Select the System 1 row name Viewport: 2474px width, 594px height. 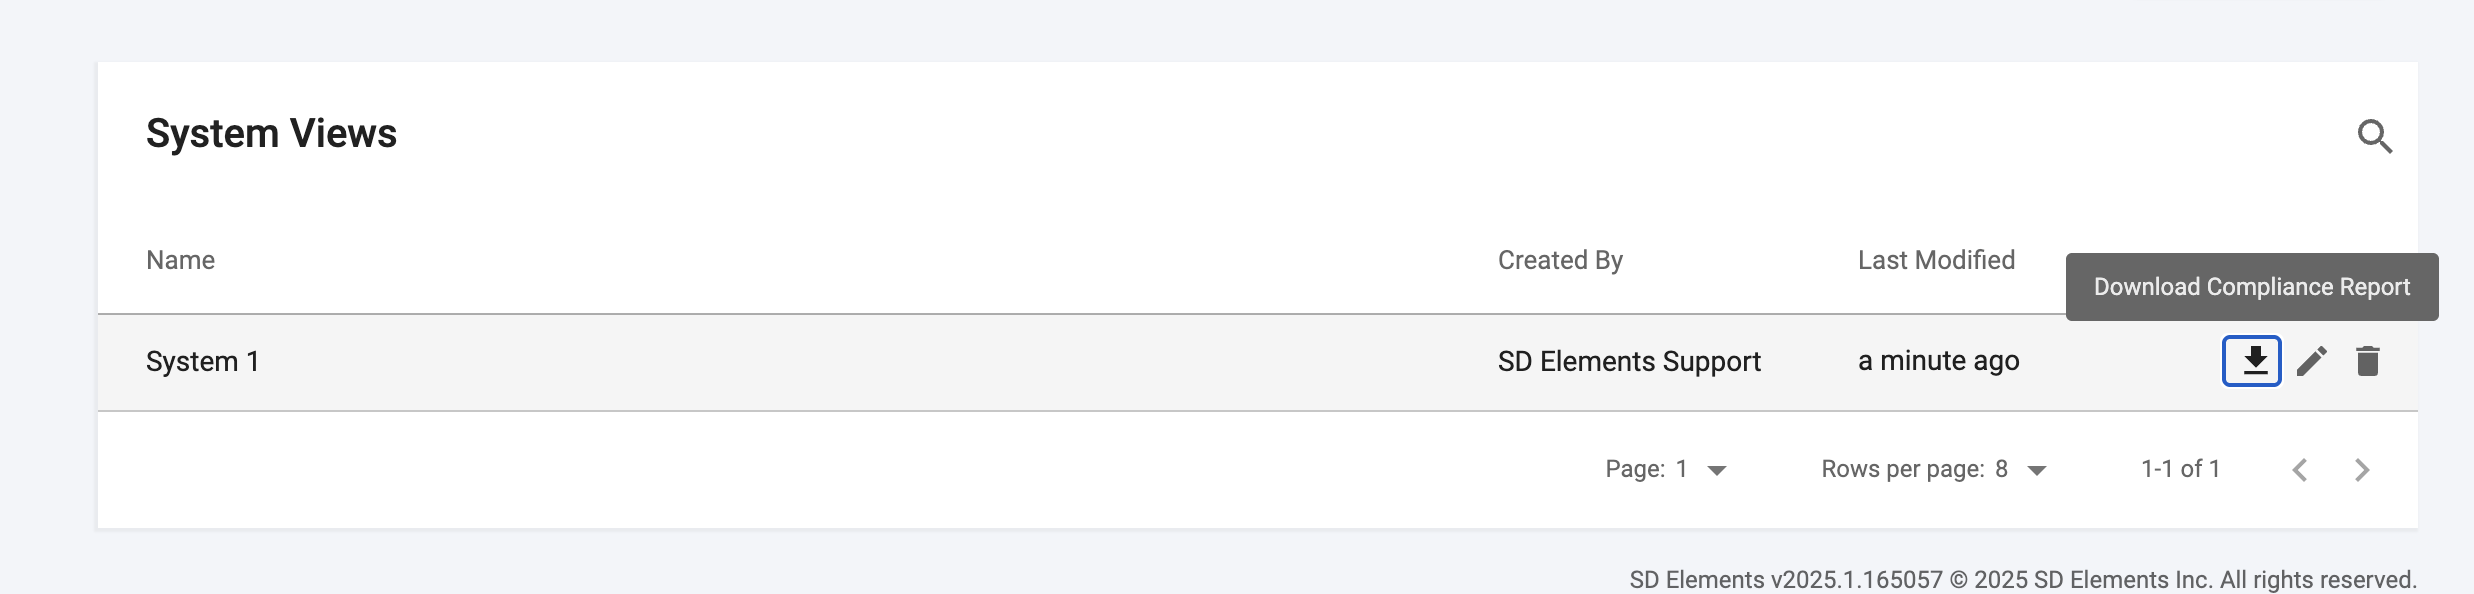pyautogui.click(x=202, y=361)
